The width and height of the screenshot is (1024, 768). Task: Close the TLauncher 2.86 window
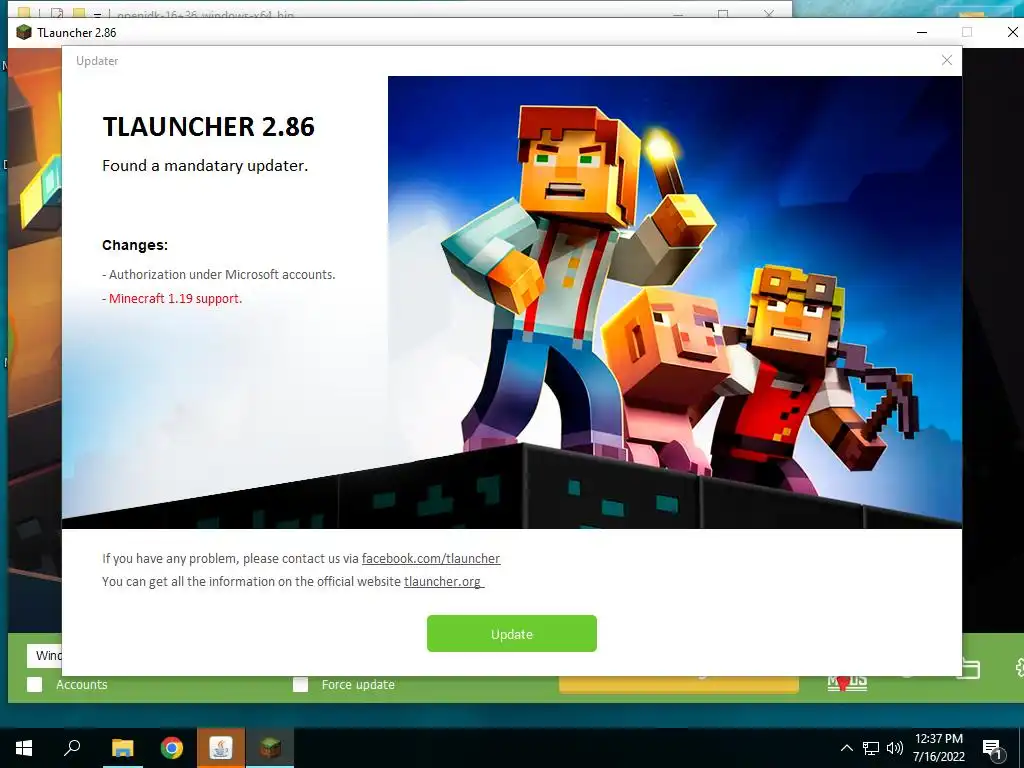(x=1013, y=32)
